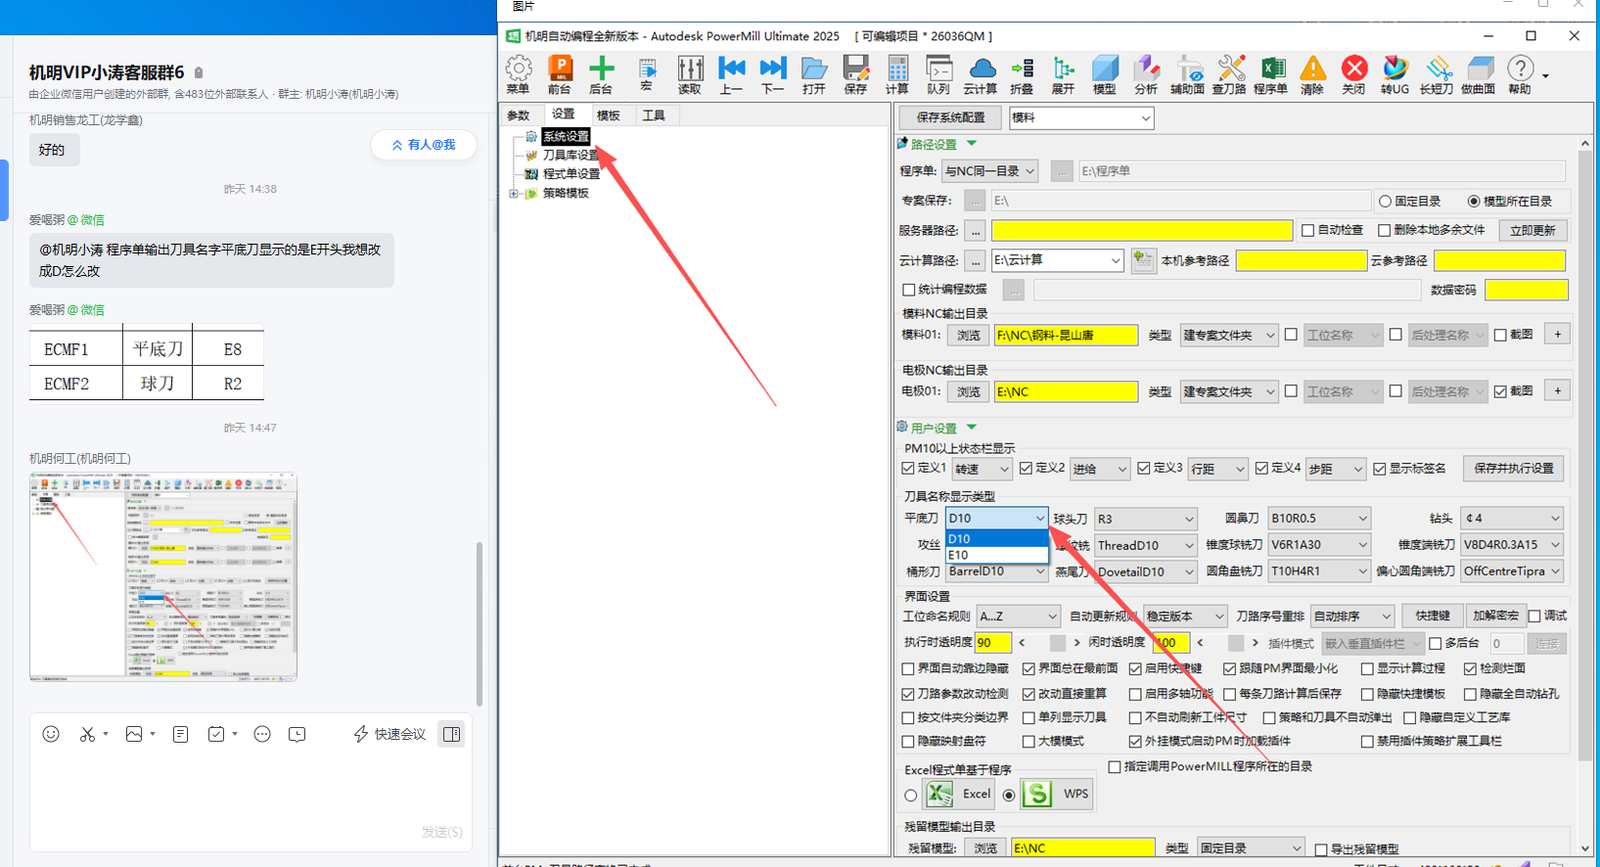1600x867 pixels.
Task: Open the 工位命名规则 A...Z dropdown
Action: [x=1019, y=616]
